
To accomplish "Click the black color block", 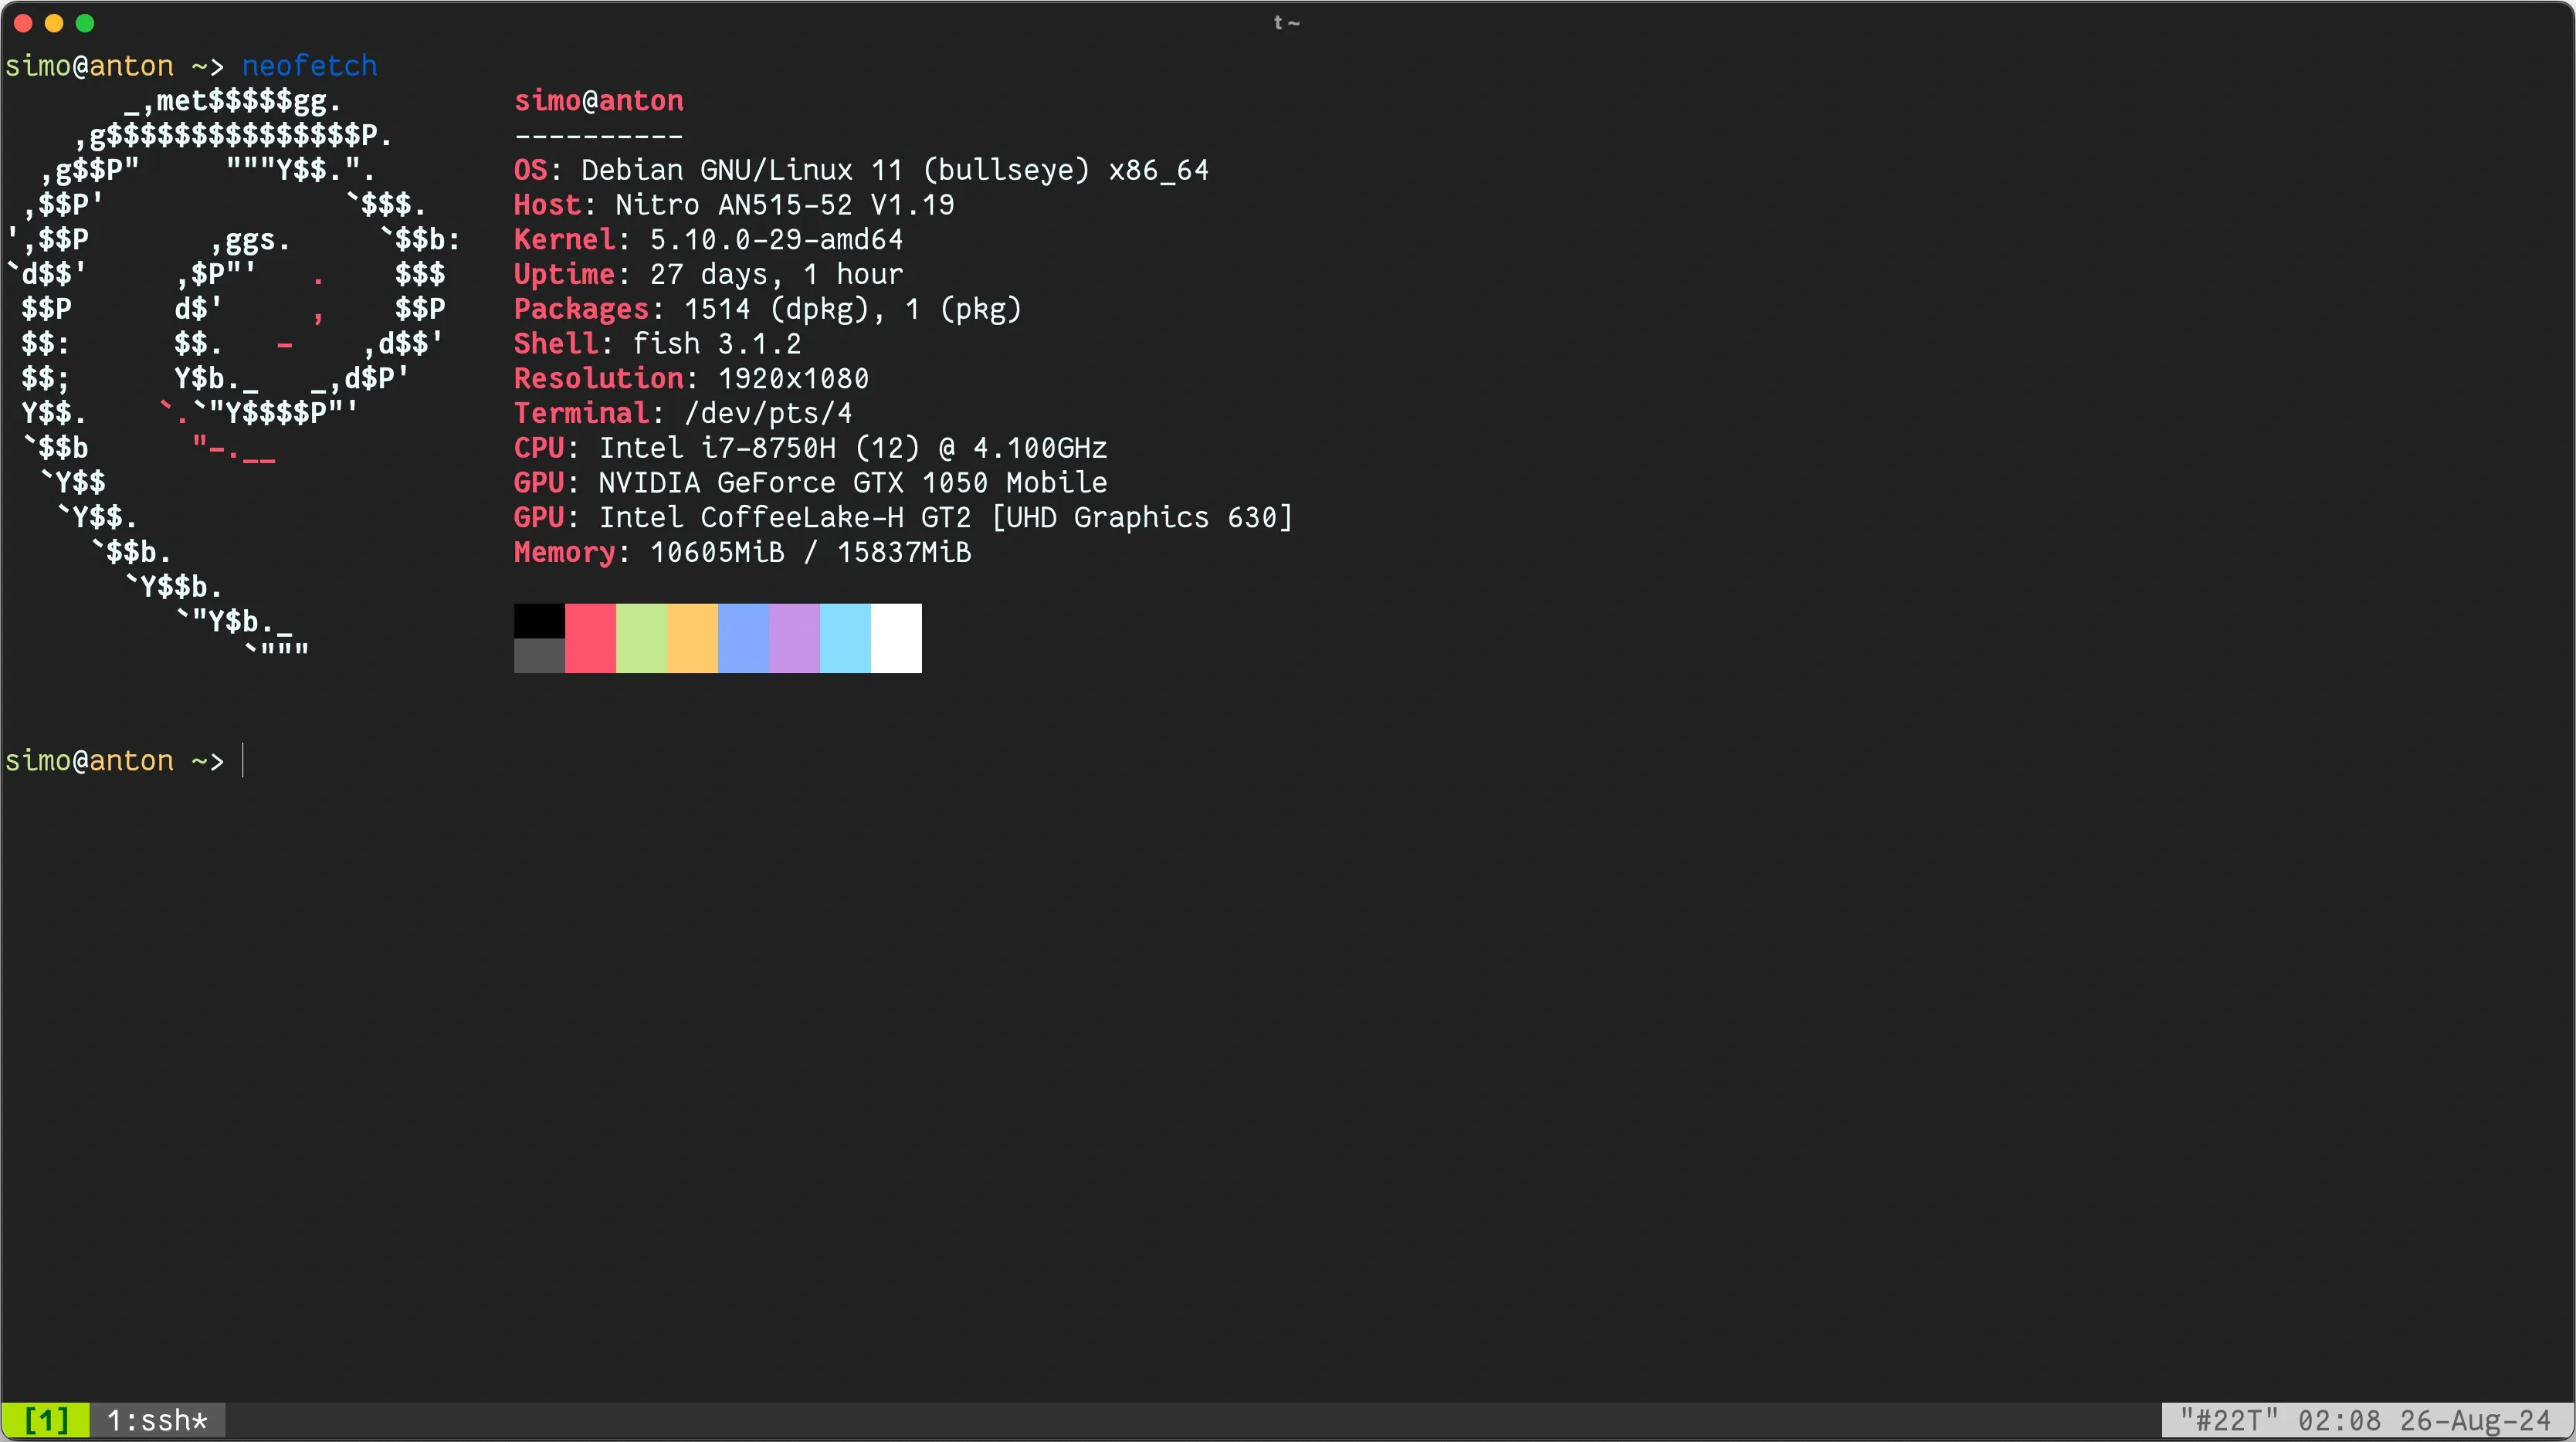I will [x=539, y=621].
